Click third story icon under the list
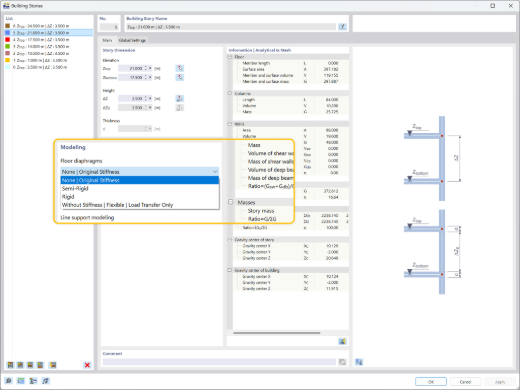This screenshot has height=390, width=520. (30, 365)
